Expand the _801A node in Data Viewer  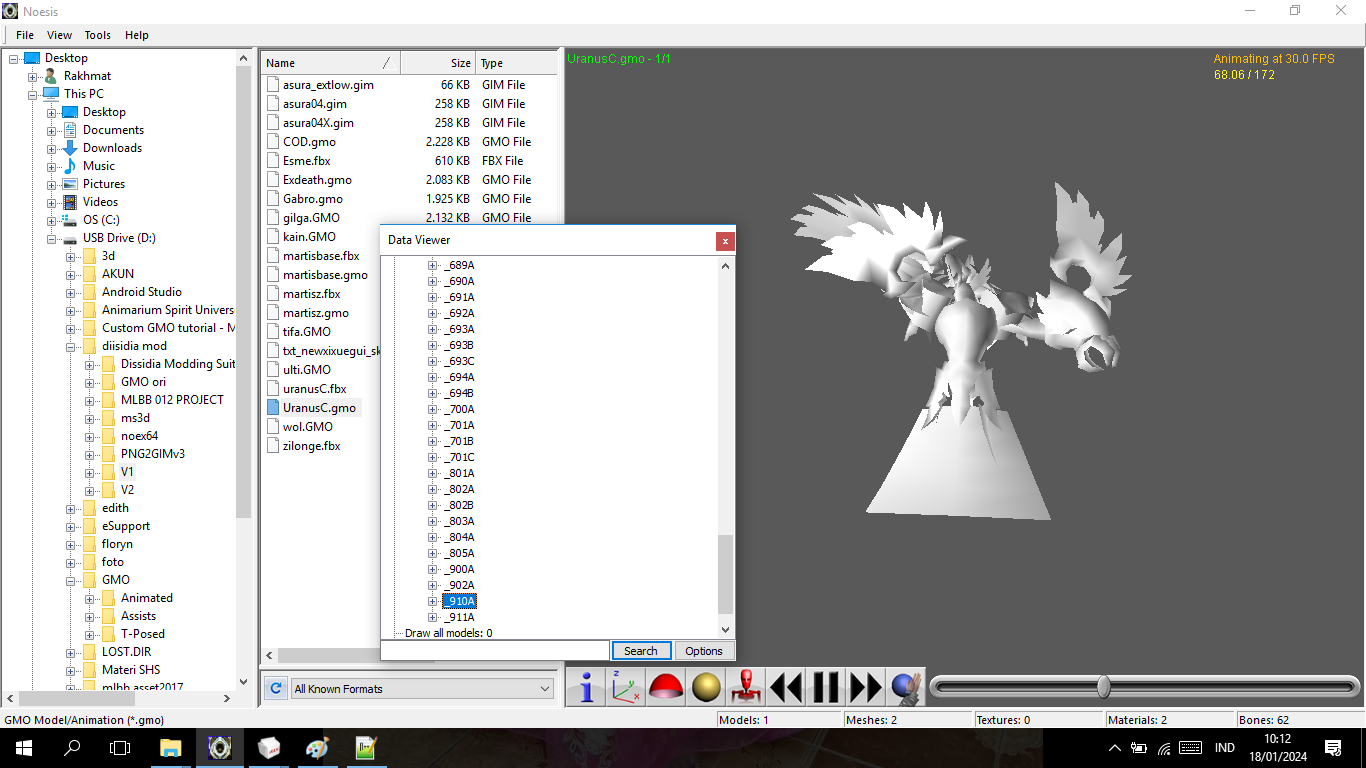[433, 473]
